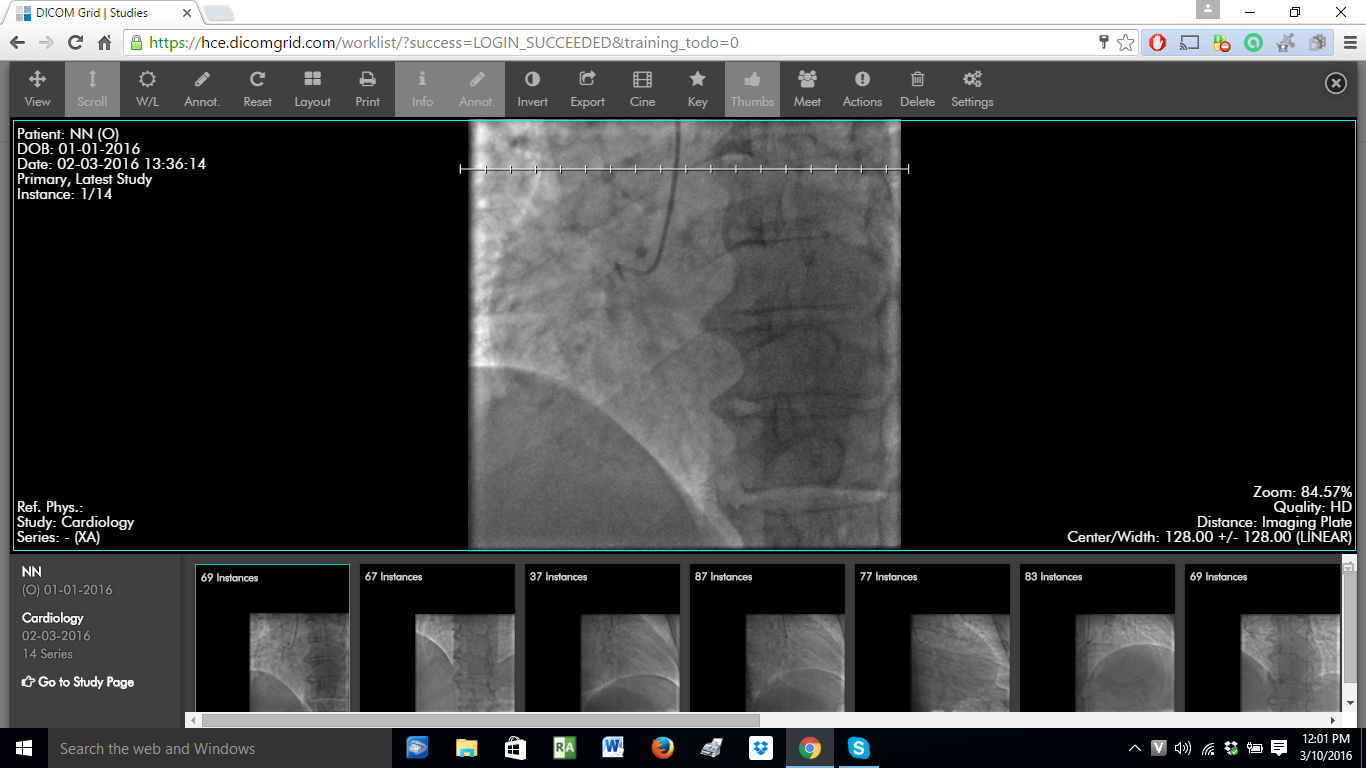Click the Zoom: 84.57% overlay text
Image resolution: width=1366 pixels, height=768 pixels.
coord(1302,492)
